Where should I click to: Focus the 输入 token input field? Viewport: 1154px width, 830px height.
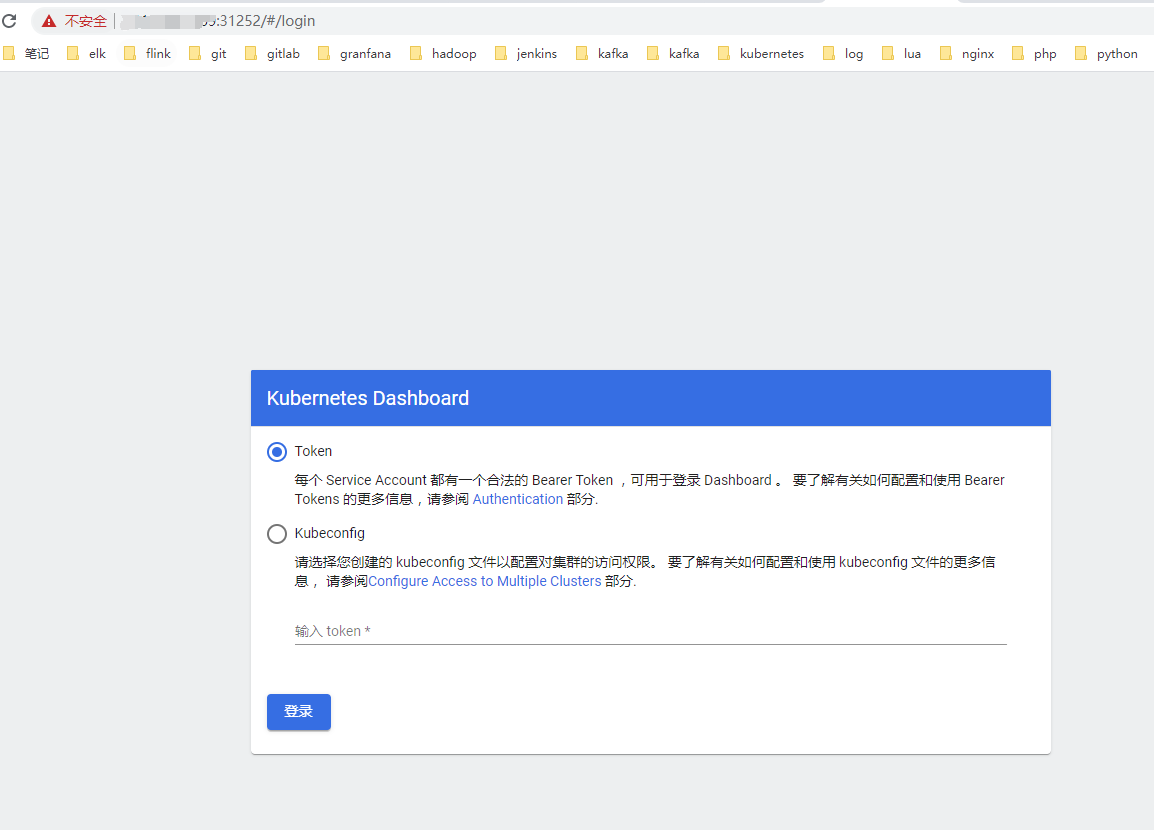[651, 631]
